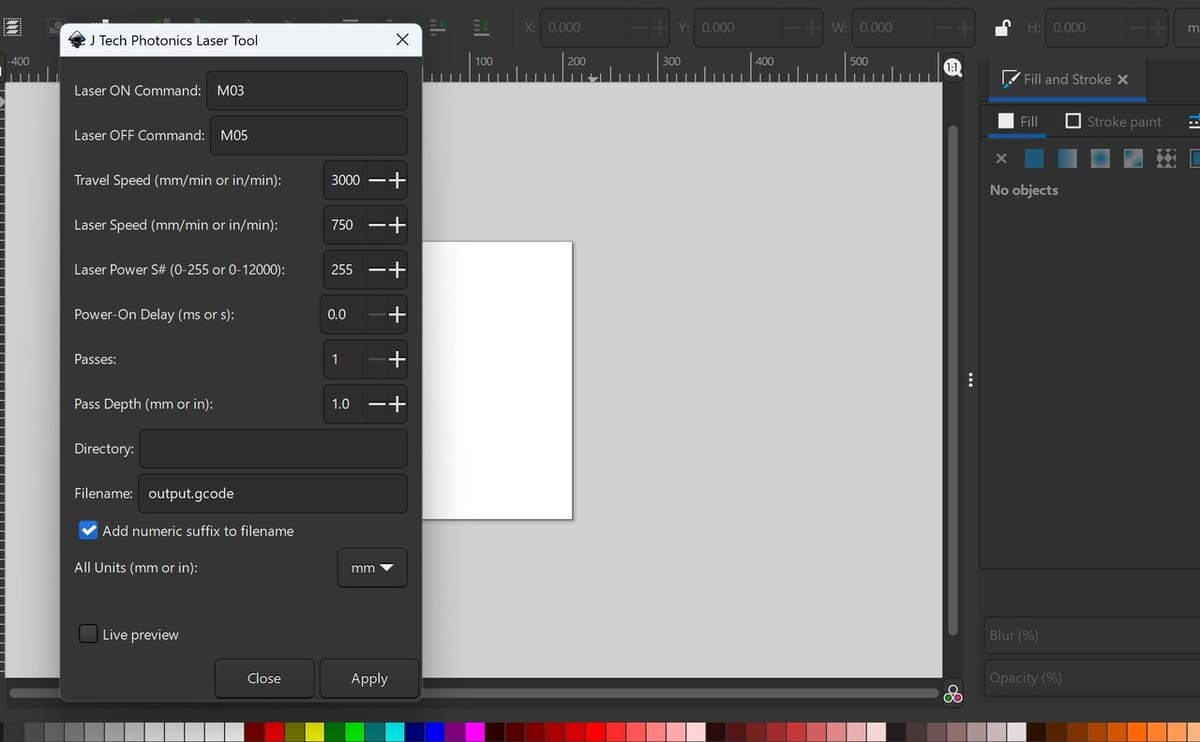This screenshot has height=742, width=1200.
Task: Increase Passes with the plus button
Action: pyautogui.click(x=397, y=359)
